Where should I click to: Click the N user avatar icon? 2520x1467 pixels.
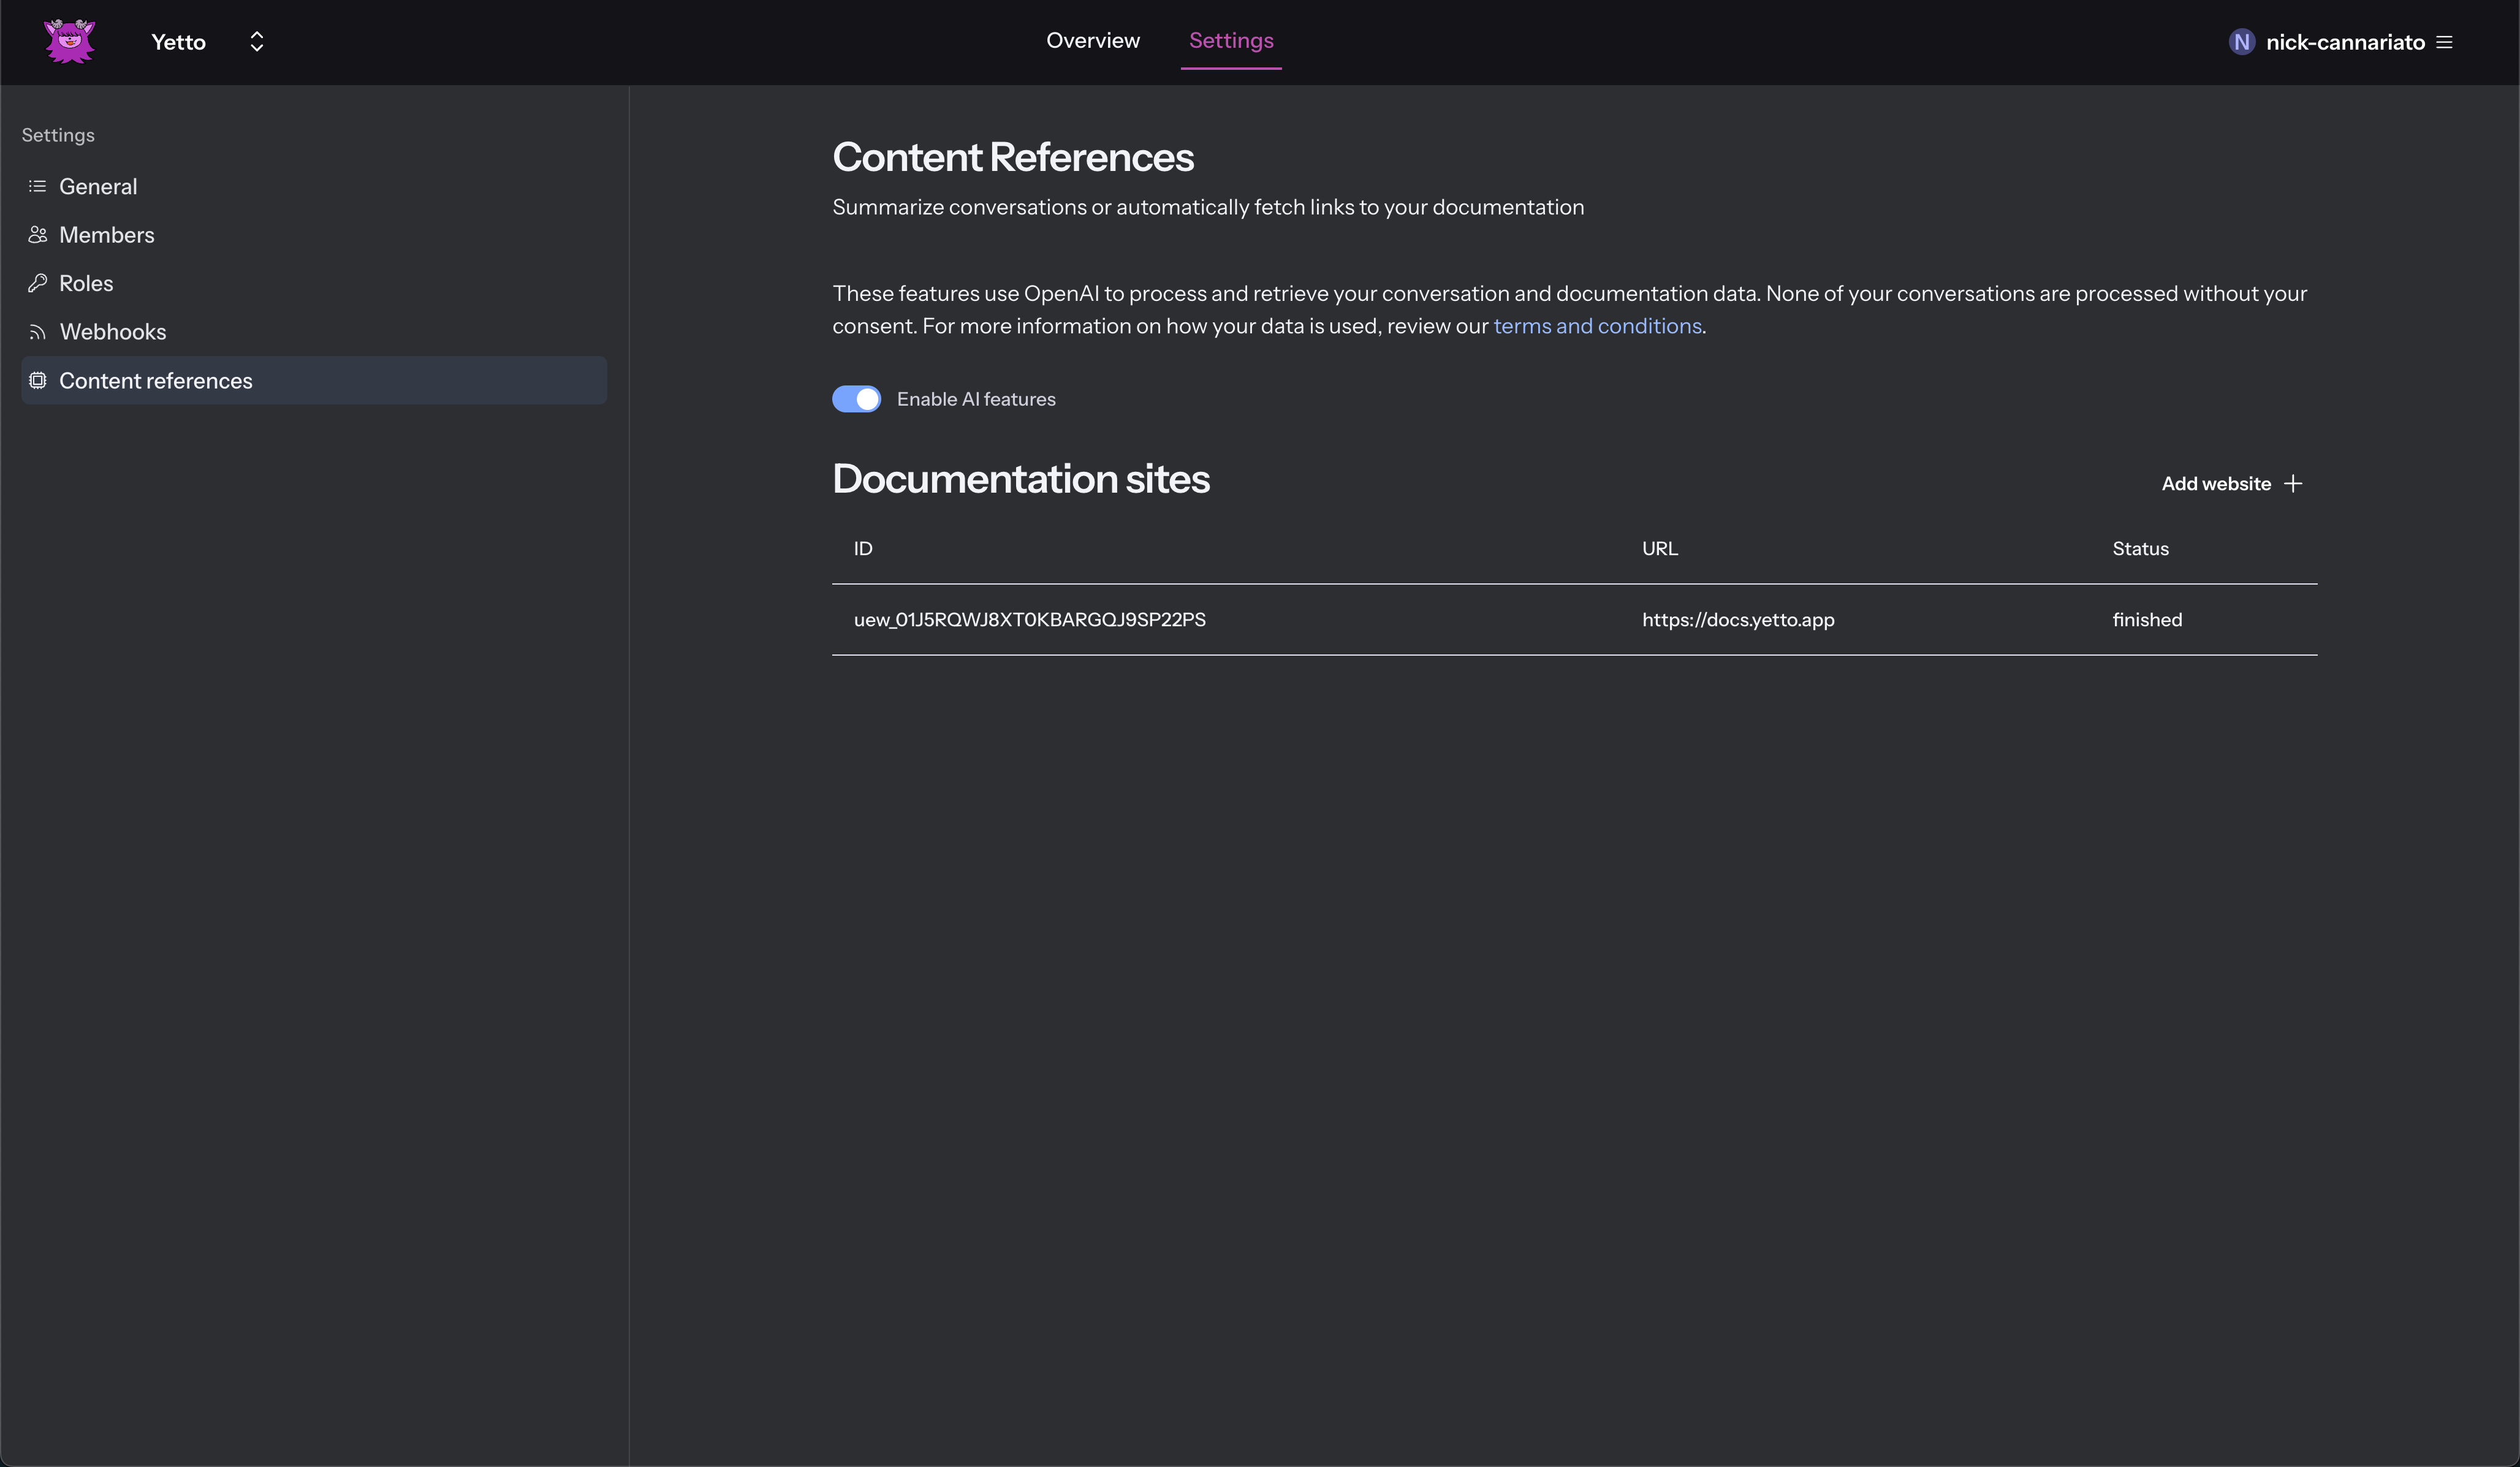coord(2241,42)
